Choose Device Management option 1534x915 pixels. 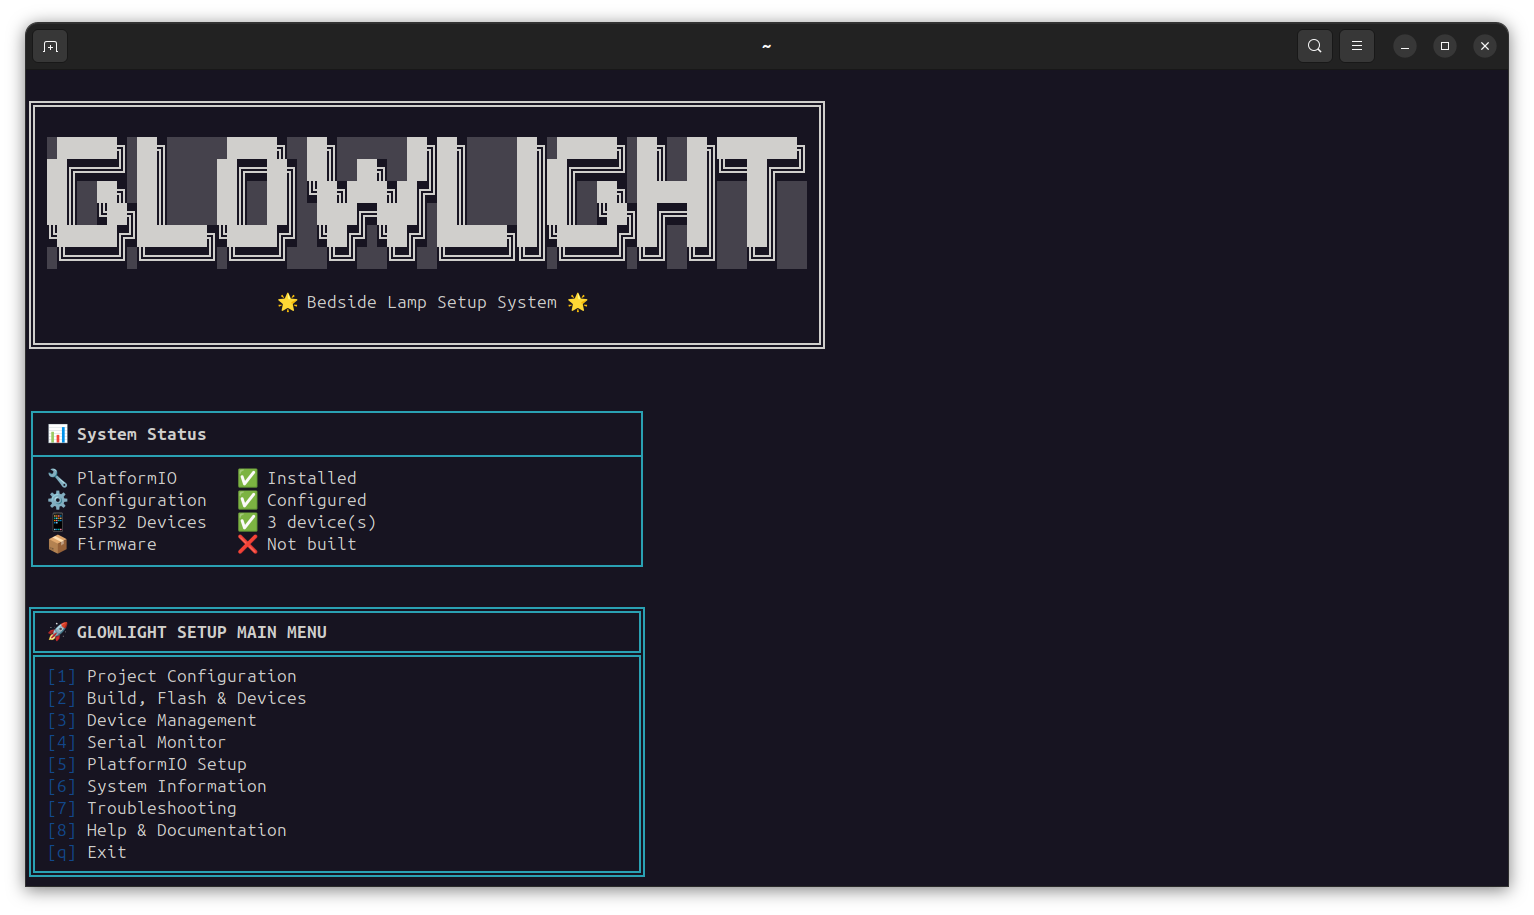pyautogui.click(x=172, y=720)
